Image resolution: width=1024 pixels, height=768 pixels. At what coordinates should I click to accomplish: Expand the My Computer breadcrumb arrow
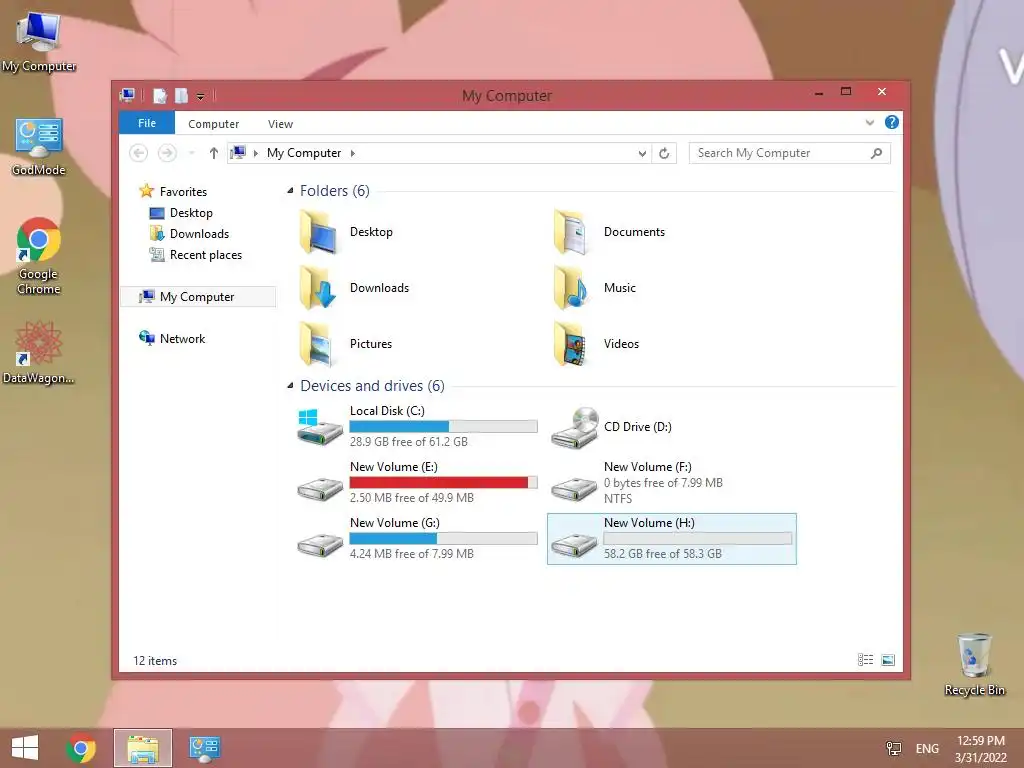pos(353,153)
